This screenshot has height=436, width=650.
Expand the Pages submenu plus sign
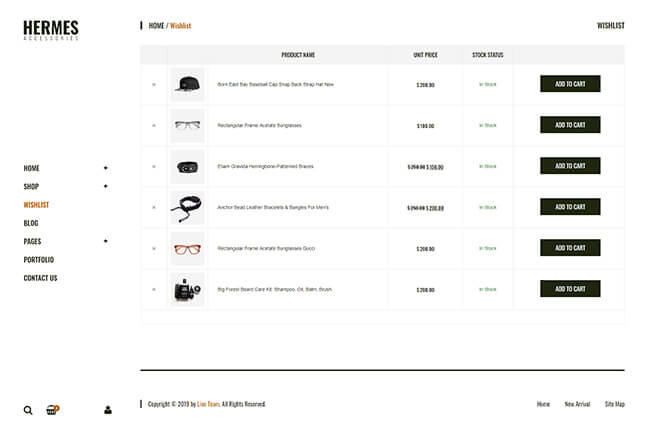click(105, 241)
